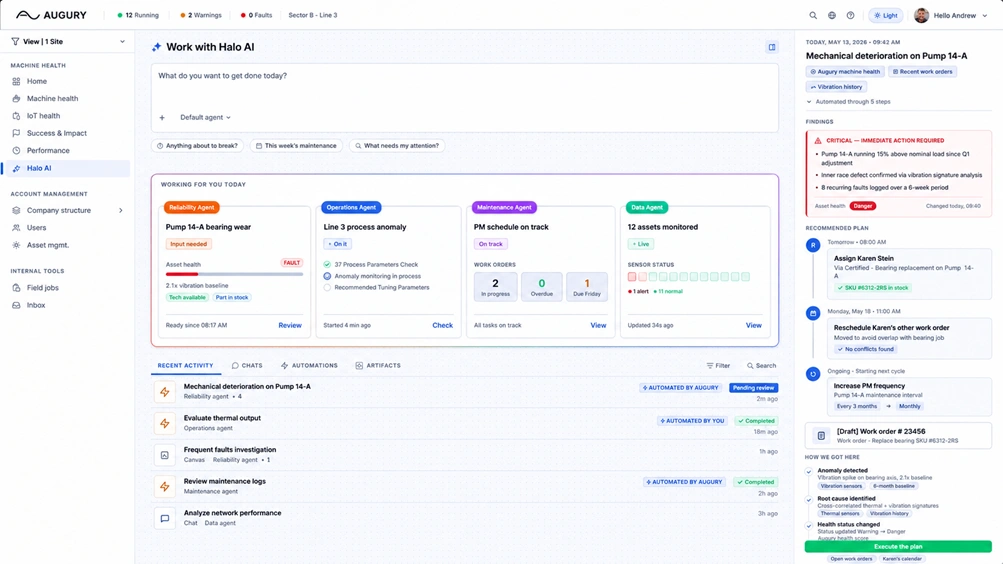This screenshot has width=1003, height=564.
Task: Click lightning icon for Mechanical deterioration row
Action: point(164,392)
